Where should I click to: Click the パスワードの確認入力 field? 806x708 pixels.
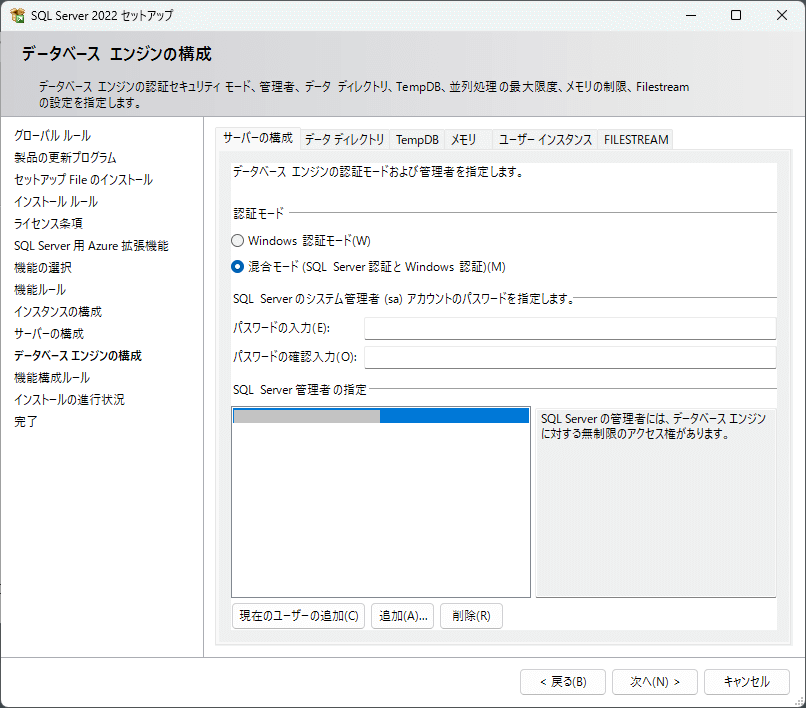[570, 357]
